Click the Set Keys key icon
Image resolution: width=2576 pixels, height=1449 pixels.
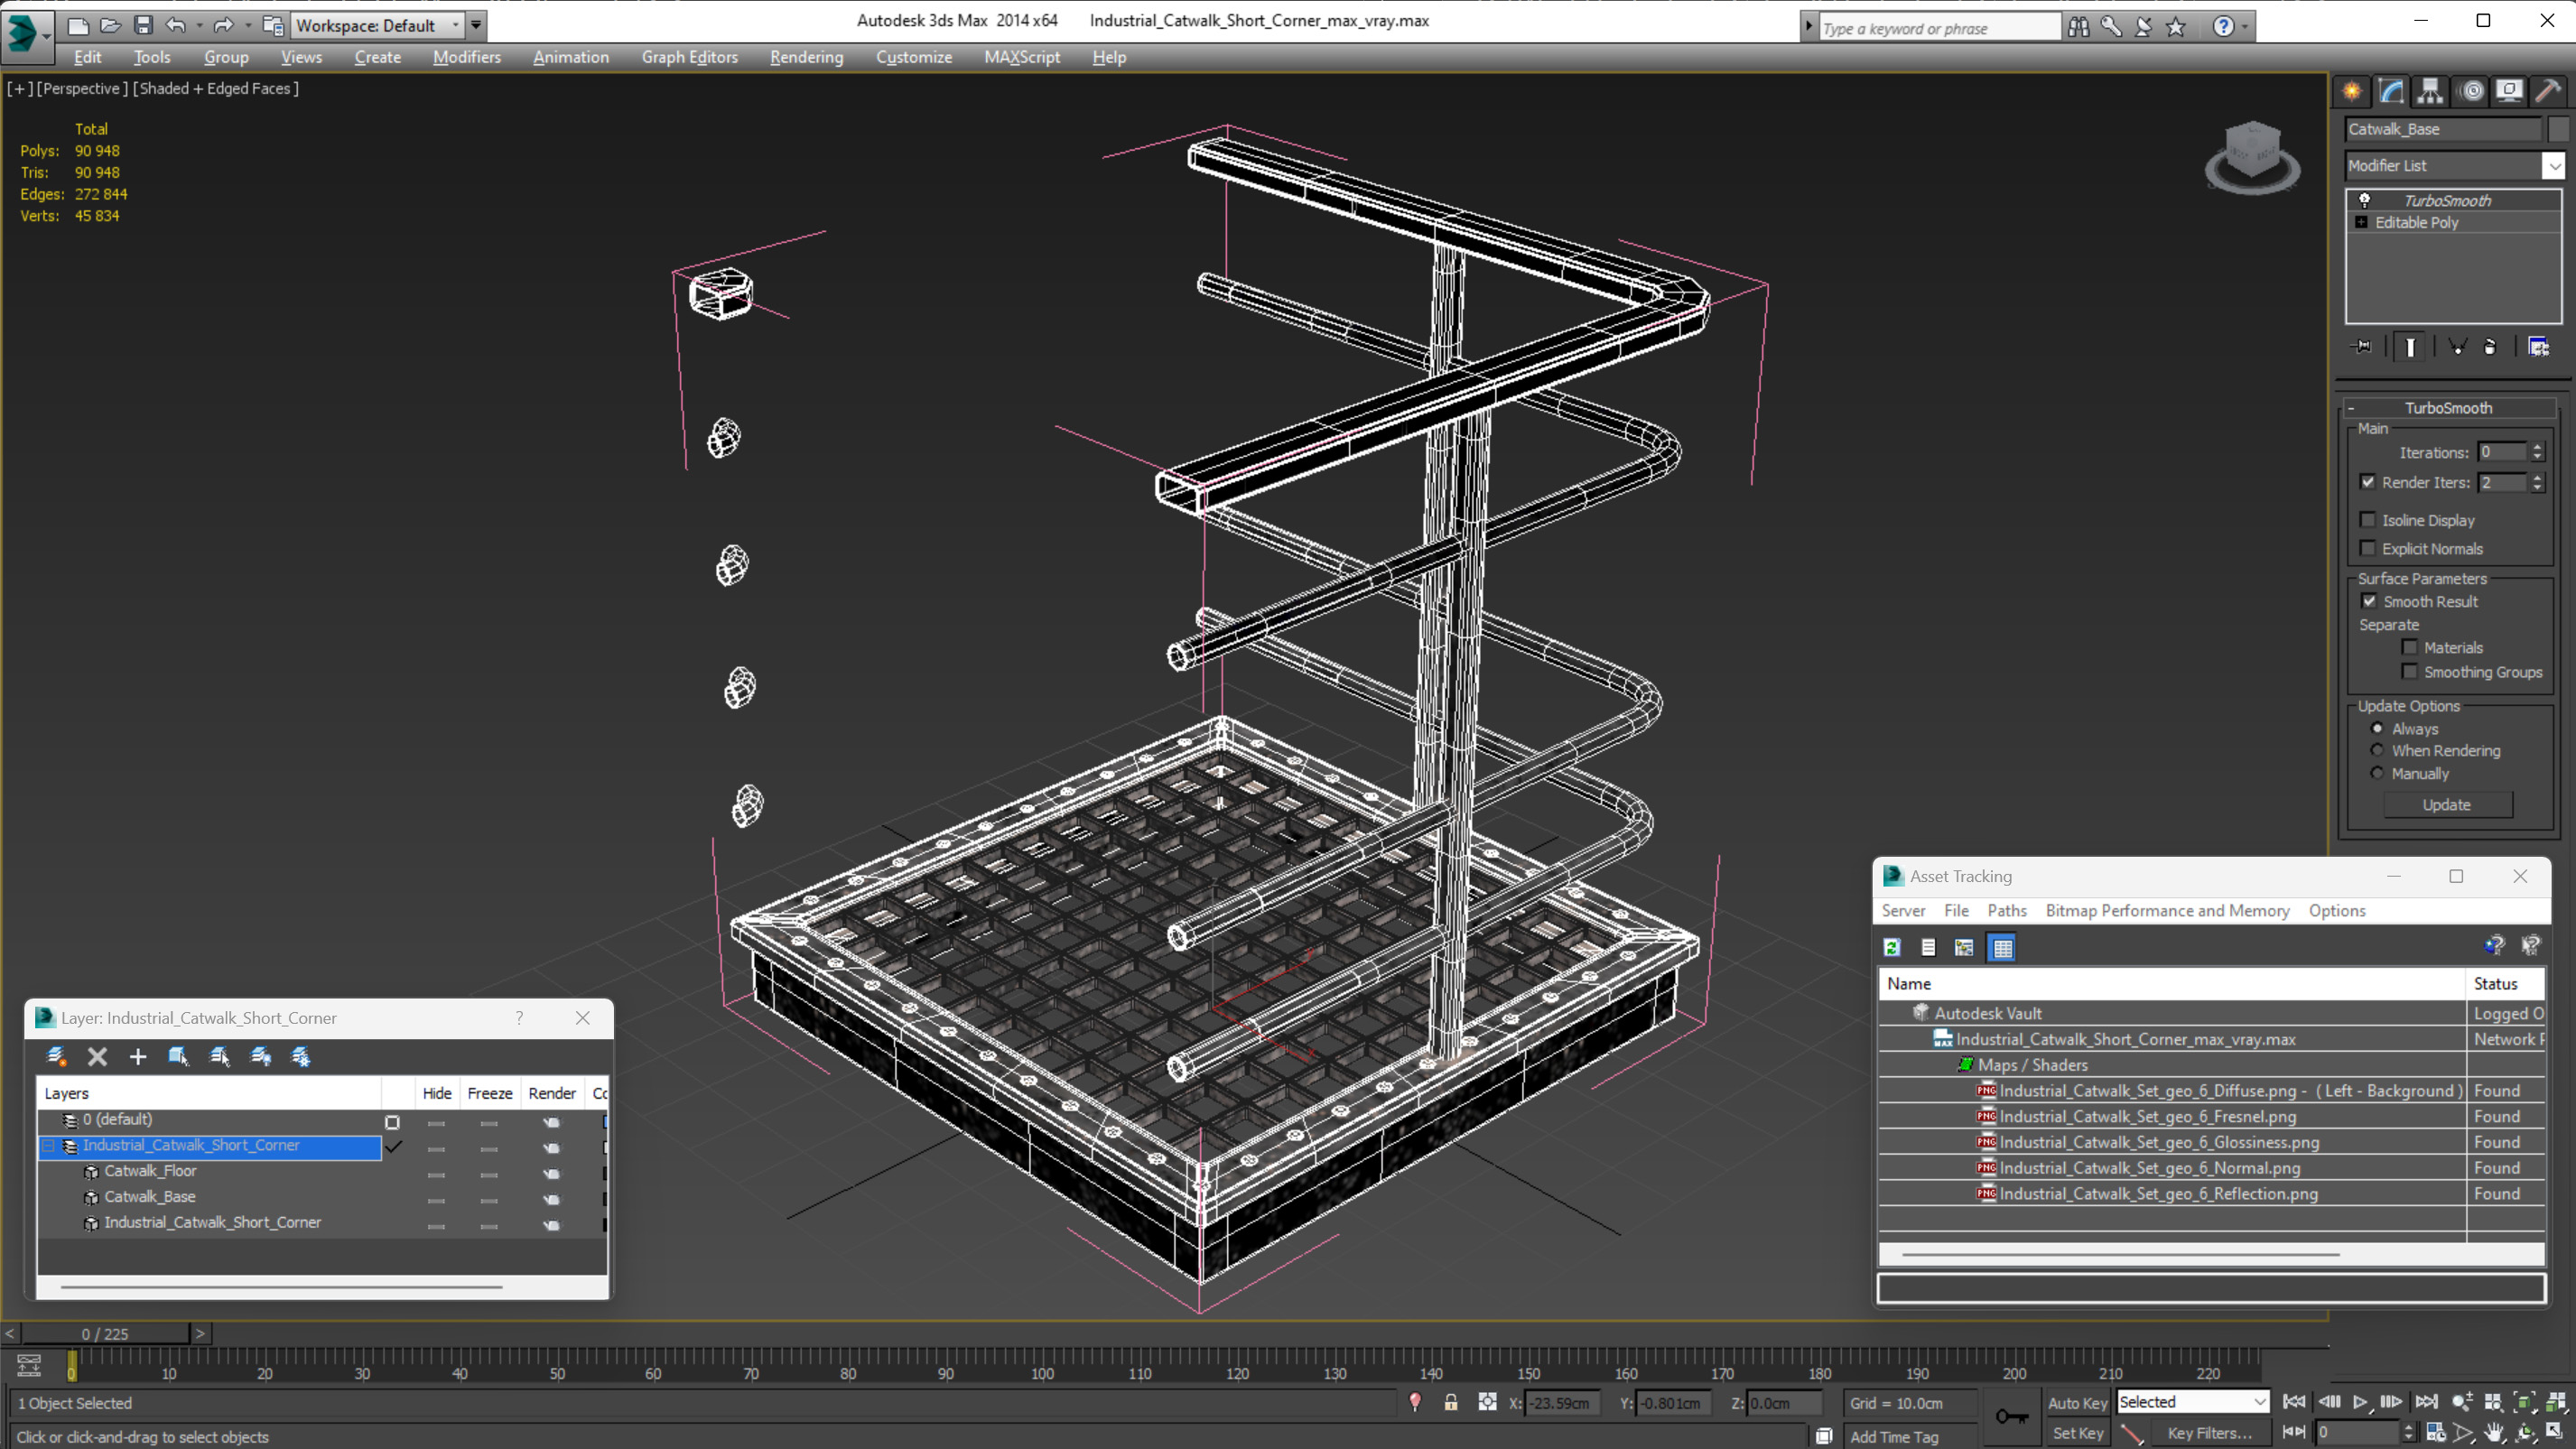click(2011, 1417)
